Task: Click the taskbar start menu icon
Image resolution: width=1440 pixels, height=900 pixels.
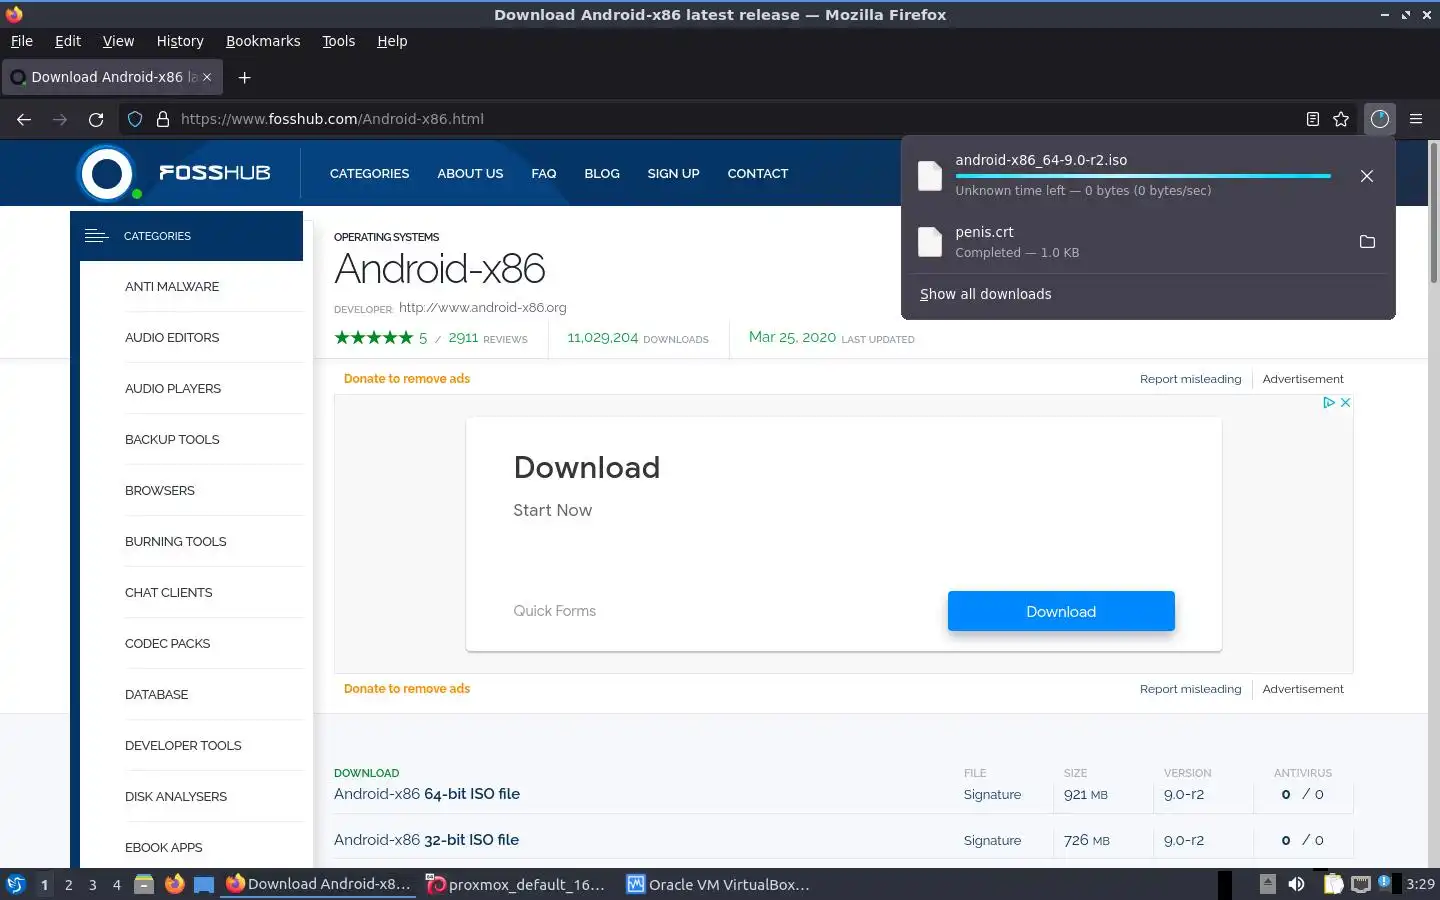Action: point(16,884)
